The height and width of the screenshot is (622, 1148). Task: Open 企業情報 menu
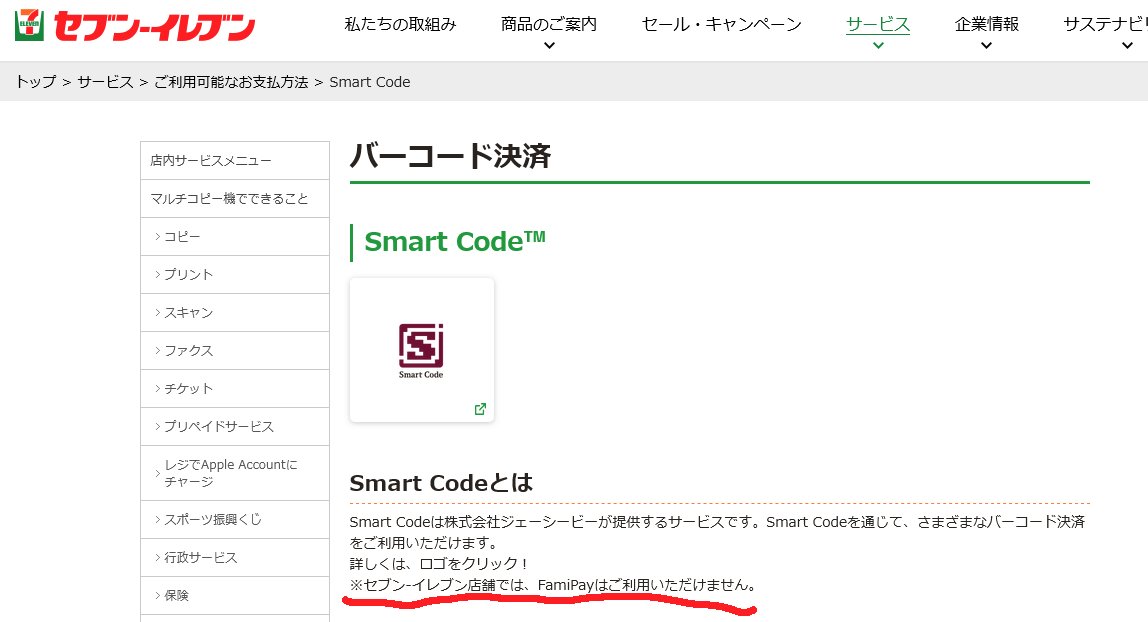tap(987, 24)
